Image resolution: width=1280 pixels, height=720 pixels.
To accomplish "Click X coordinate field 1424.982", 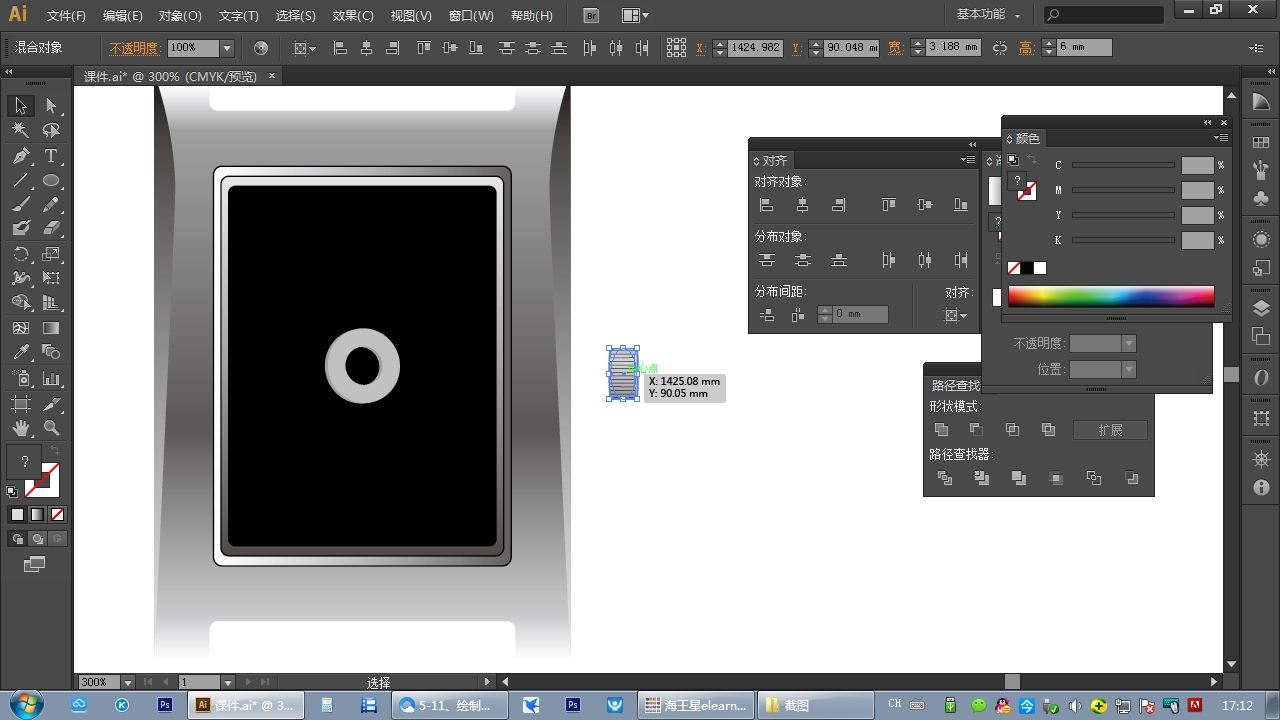I will click(754, 48).
